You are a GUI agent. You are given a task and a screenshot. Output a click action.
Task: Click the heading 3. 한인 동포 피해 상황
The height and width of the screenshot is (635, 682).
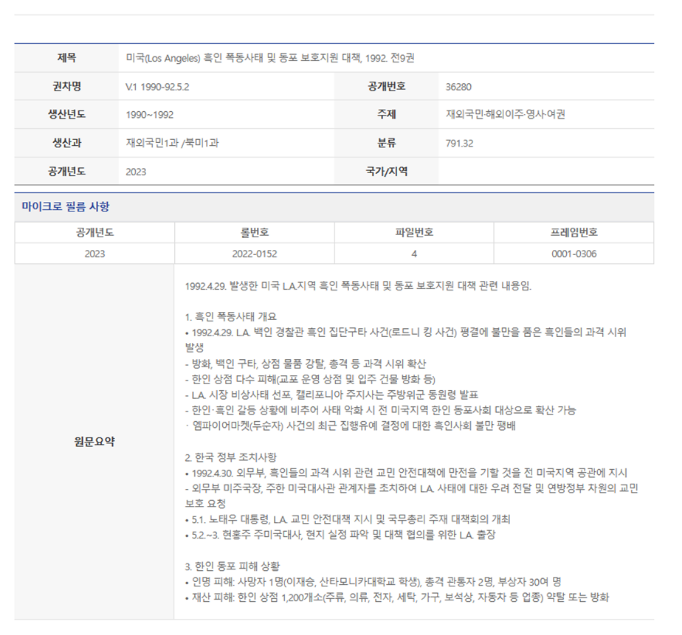(x=232, y=566)
